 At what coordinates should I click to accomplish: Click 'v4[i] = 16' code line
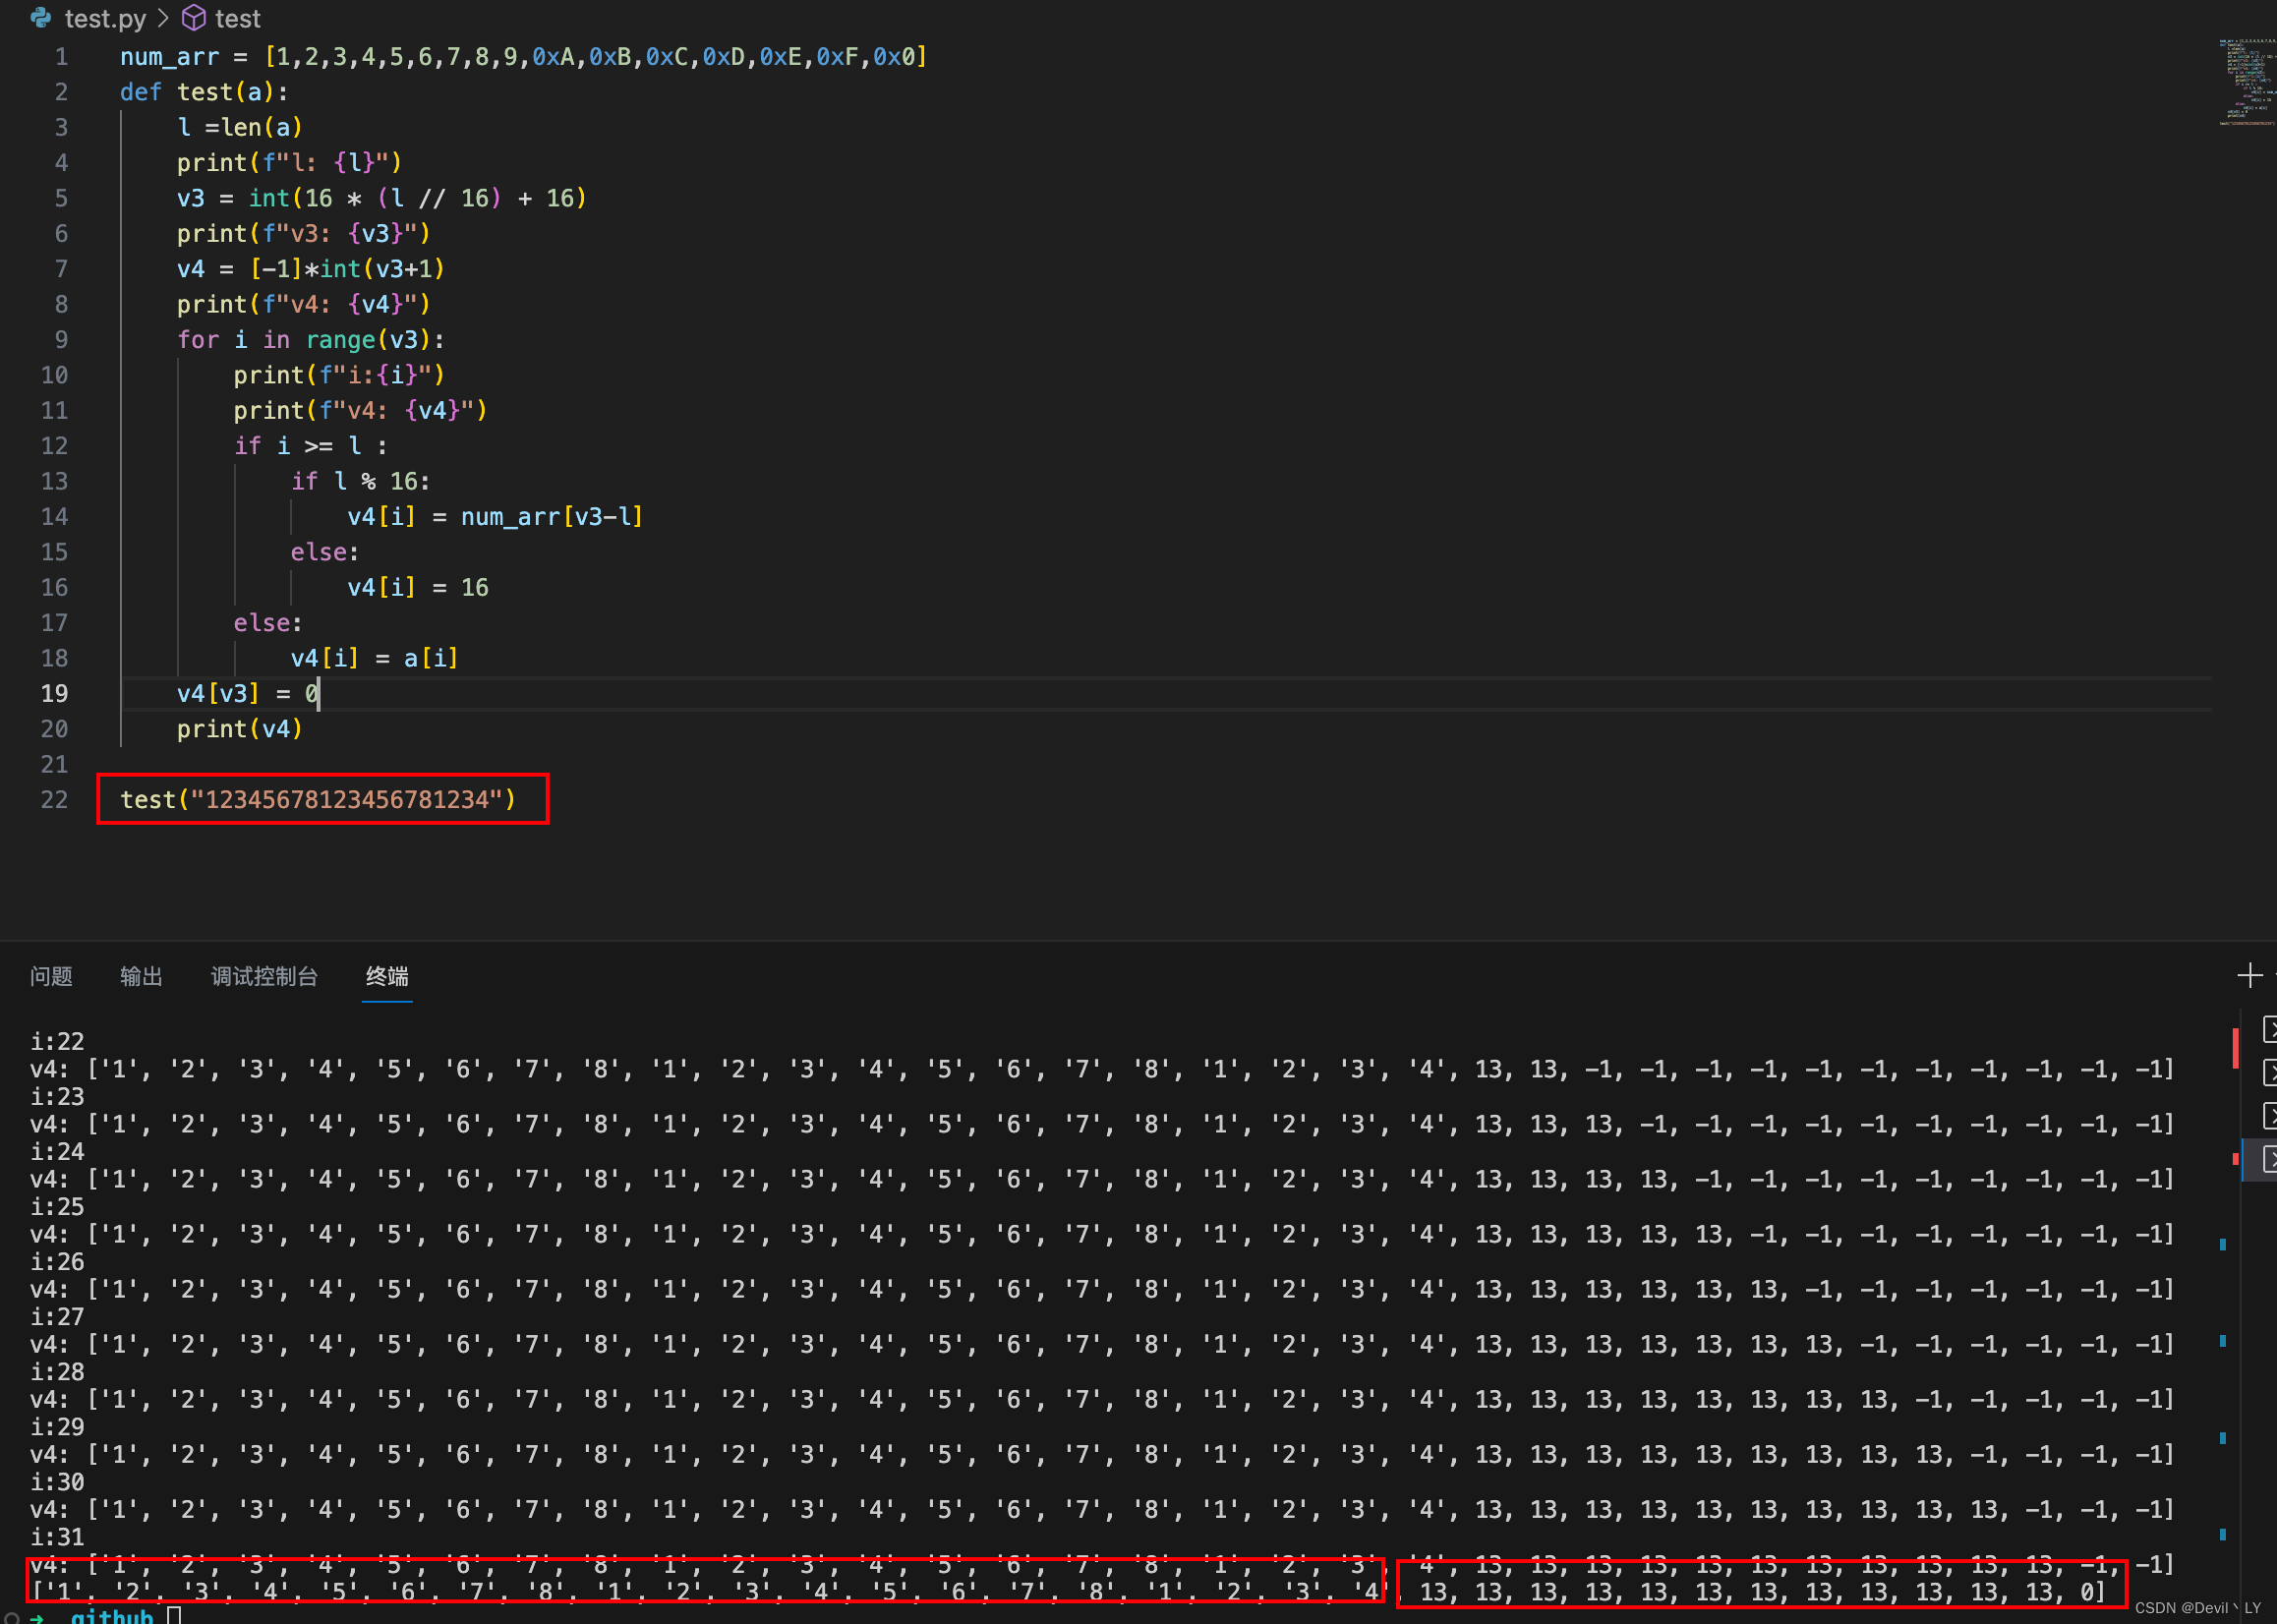click(x=418, y=588)
